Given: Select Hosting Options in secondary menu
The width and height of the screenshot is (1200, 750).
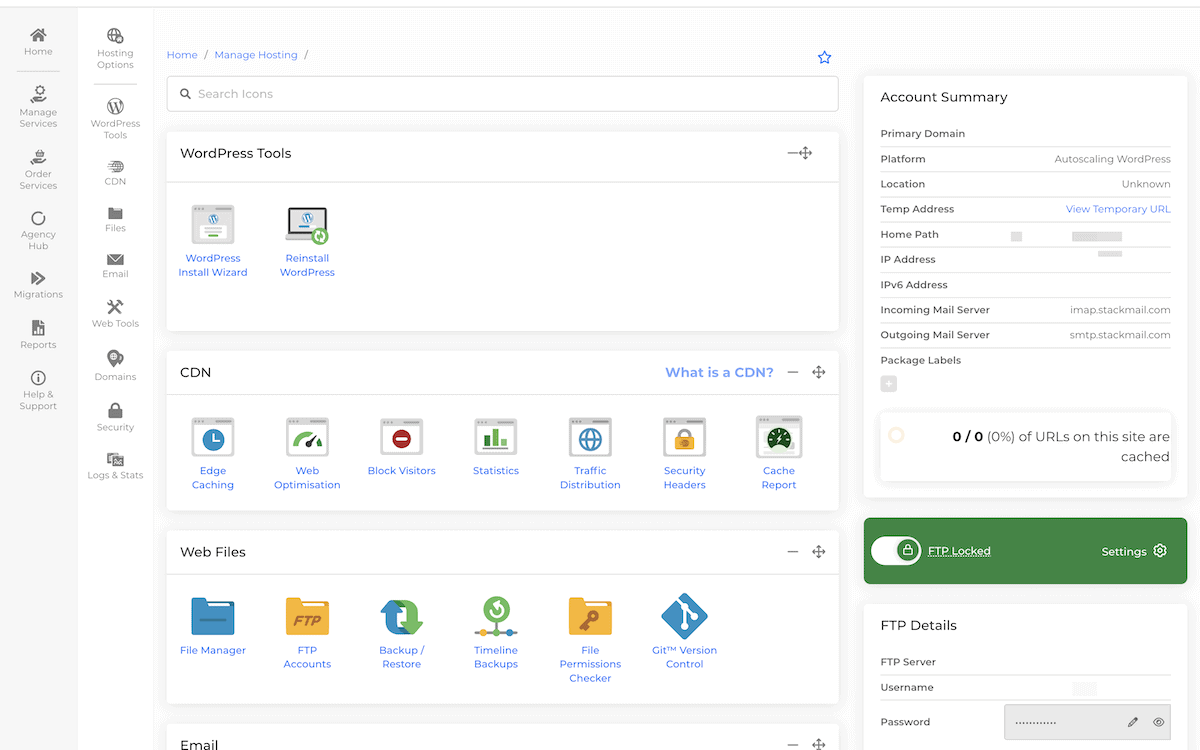Looking at the screenshot, I should click(115, 49).
